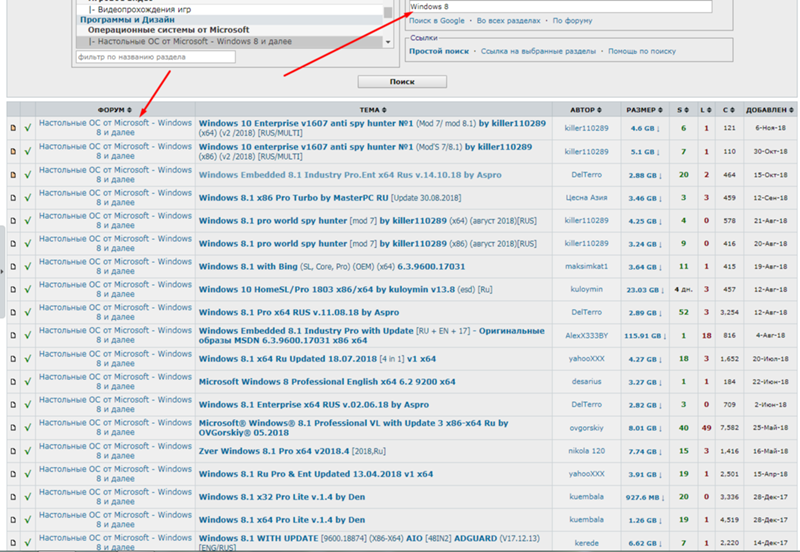The height and width of the screenshot is (552, 800).
Task: Sort results by АВТОР column
Action: click(586, 110)
